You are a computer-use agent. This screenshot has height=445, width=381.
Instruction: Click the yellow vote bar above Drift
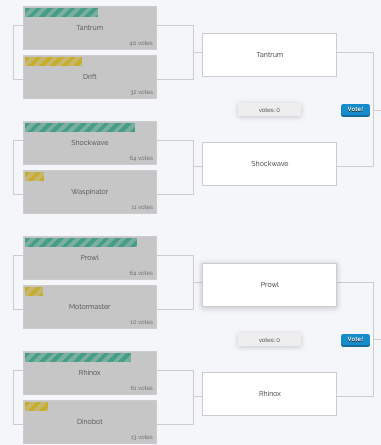pyautogui.click(x=53, y=61)
